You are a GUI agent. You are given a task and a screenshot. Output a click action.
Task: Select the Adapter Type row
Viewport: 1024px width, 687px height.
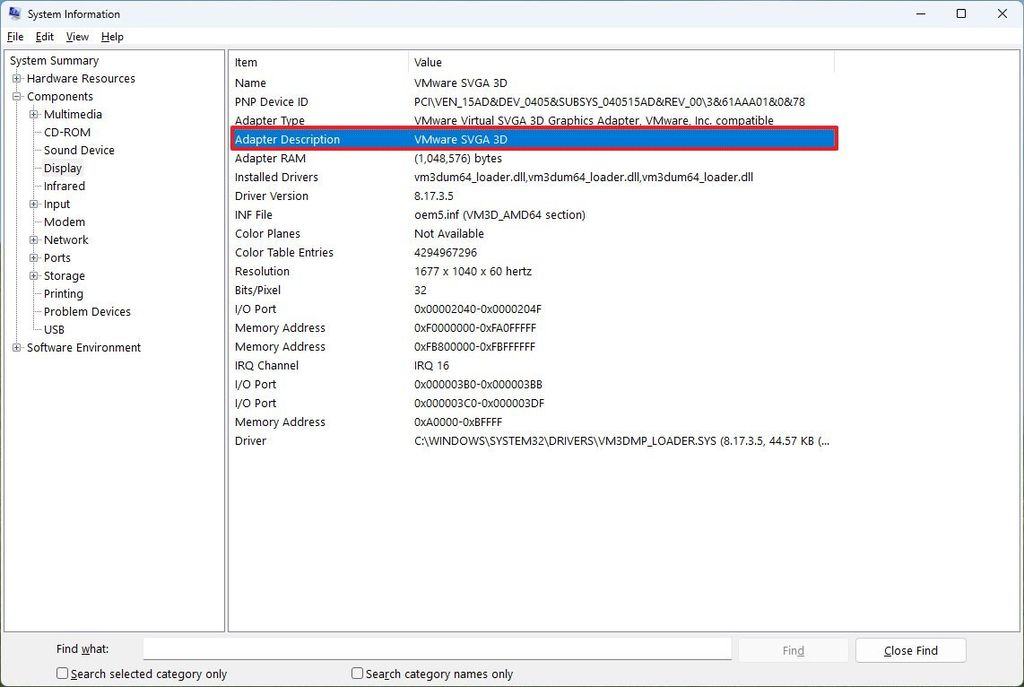pos(534,120)
